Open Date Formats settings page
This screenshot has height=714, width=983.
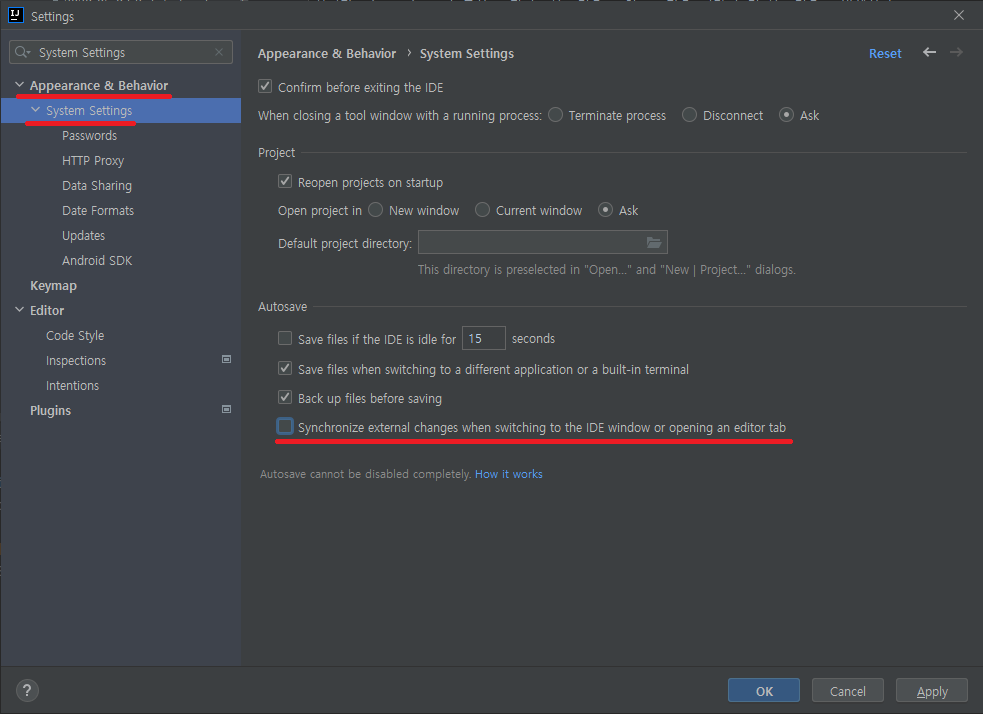[98, 211]
